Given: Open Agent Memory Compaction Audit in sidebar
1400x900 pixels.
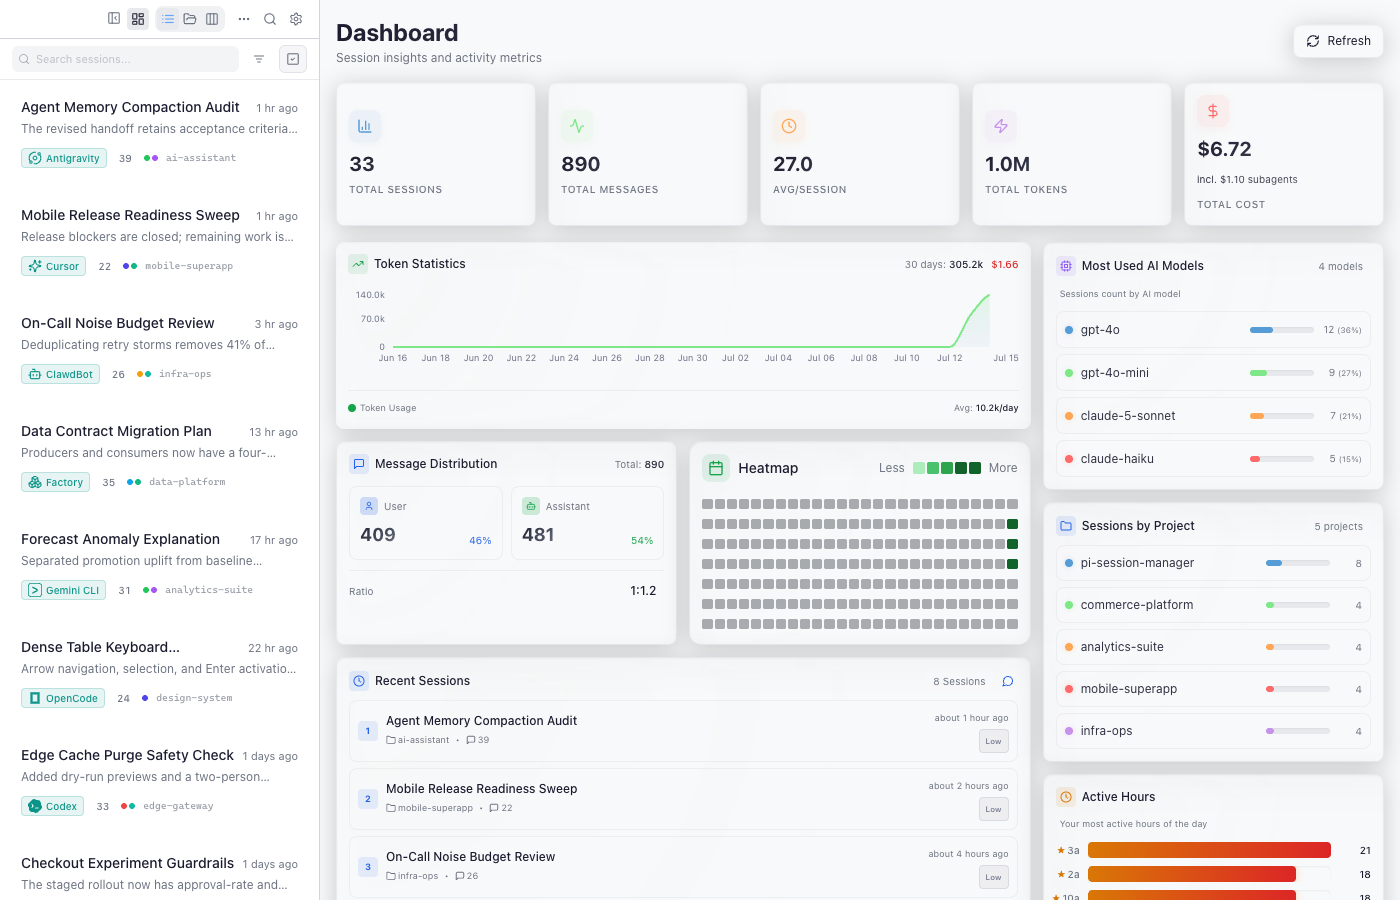Looking at the screenshot, I should (x=160, y=134).
